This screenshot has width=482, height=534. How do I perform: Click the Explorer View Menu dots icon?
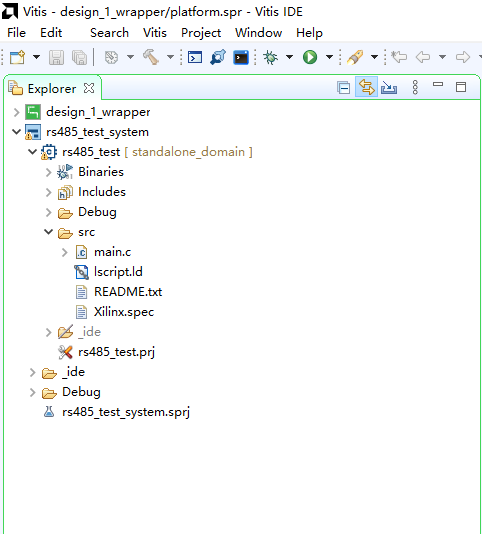click(415, 88)
